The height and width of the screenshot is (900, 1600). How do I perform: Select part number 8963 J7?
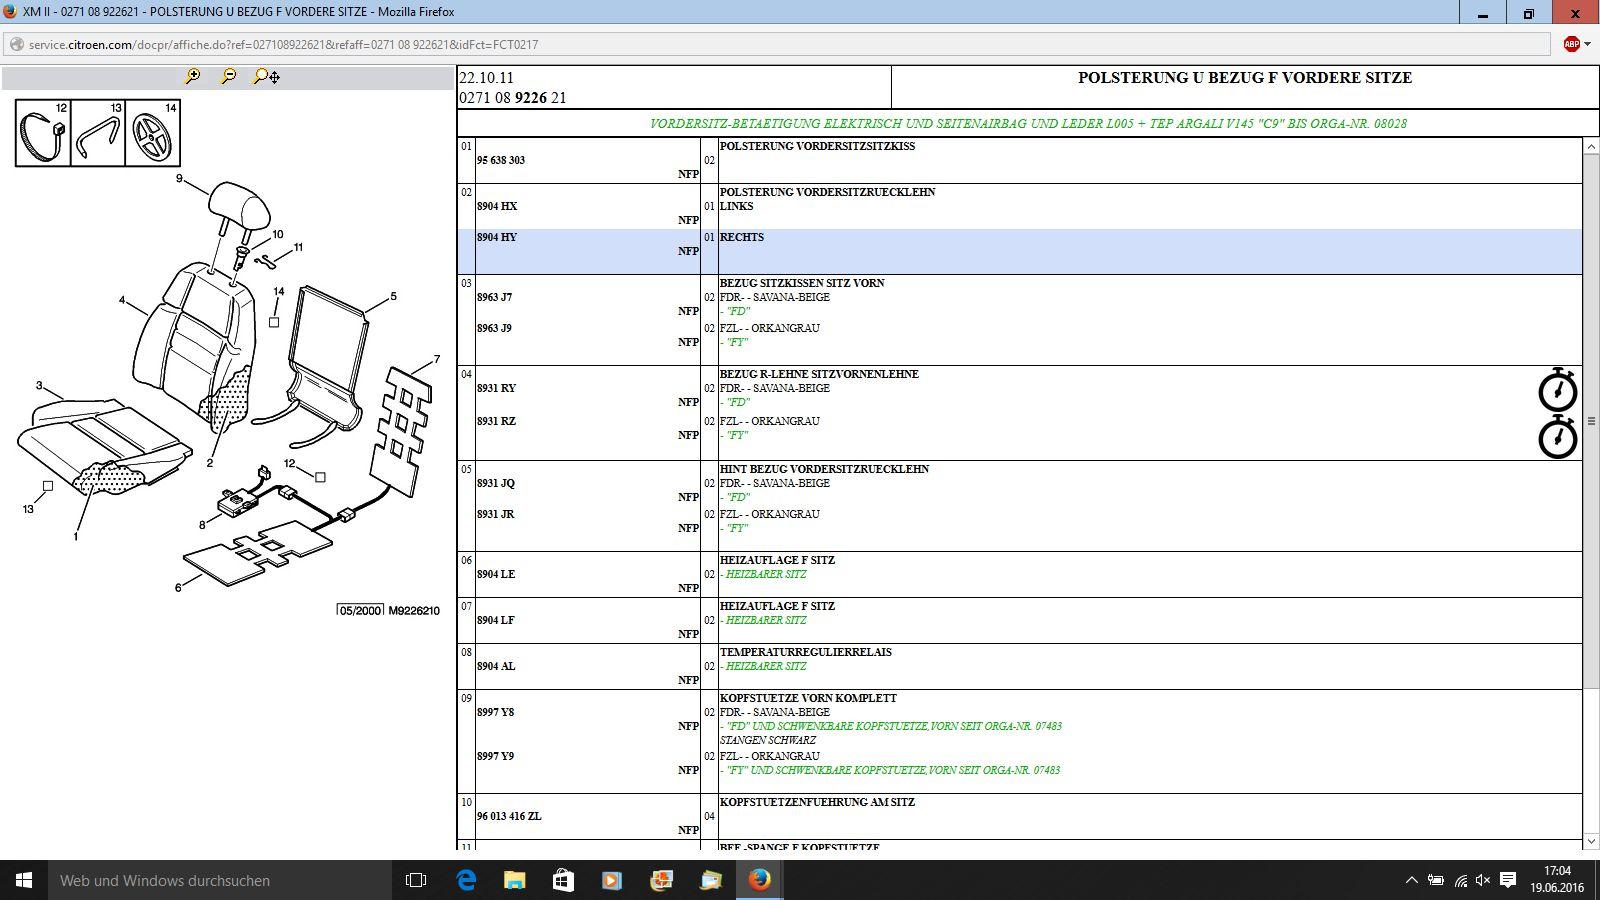tap(494, 297)
